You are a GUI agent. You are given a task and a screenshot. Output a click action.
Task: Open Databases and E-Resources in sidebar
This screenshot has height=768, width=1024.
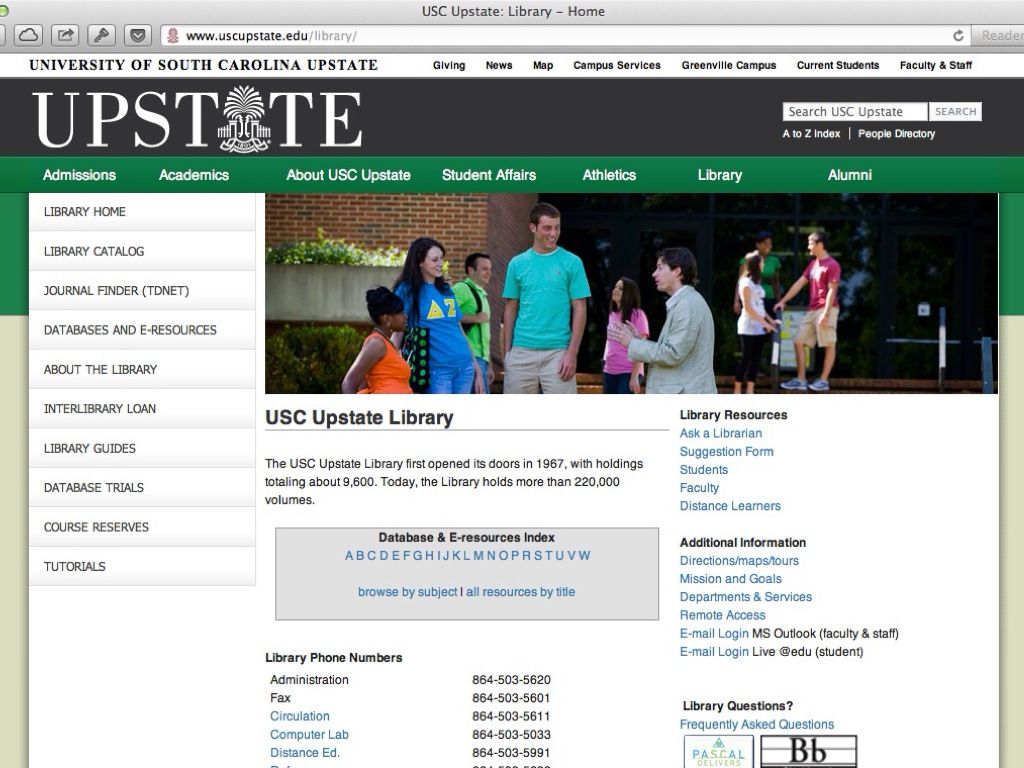tap(130, 330)
